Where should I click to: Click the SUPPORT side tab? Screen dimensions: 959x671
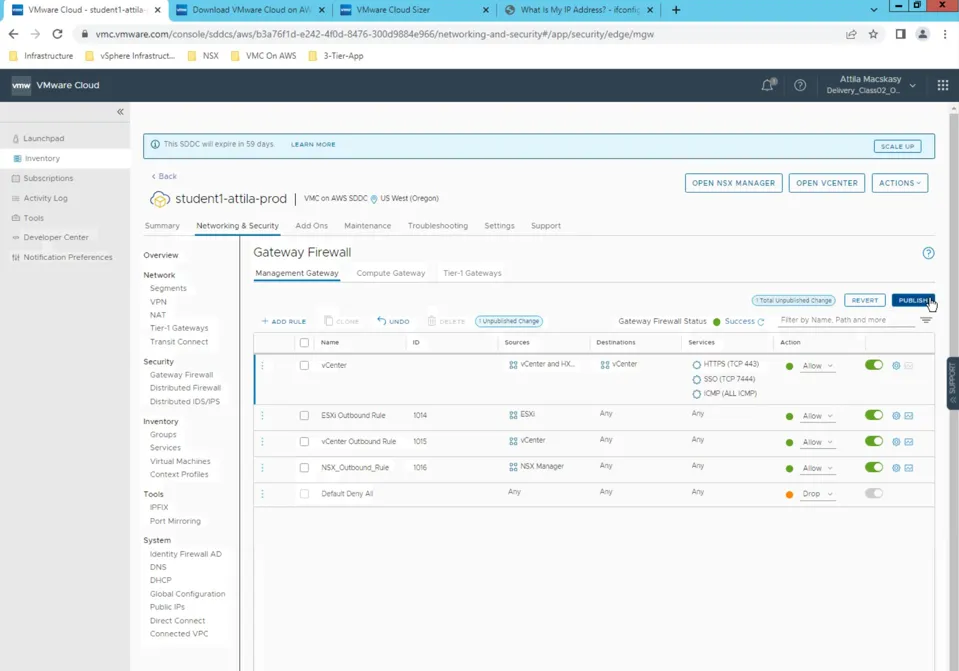coord(952,383)
